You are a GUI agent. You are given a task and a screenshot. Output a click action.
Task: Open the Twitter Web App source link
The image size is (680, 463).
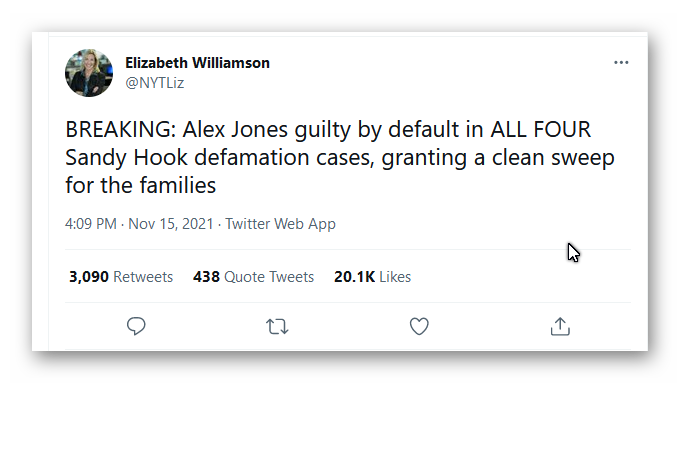(280, 224)
